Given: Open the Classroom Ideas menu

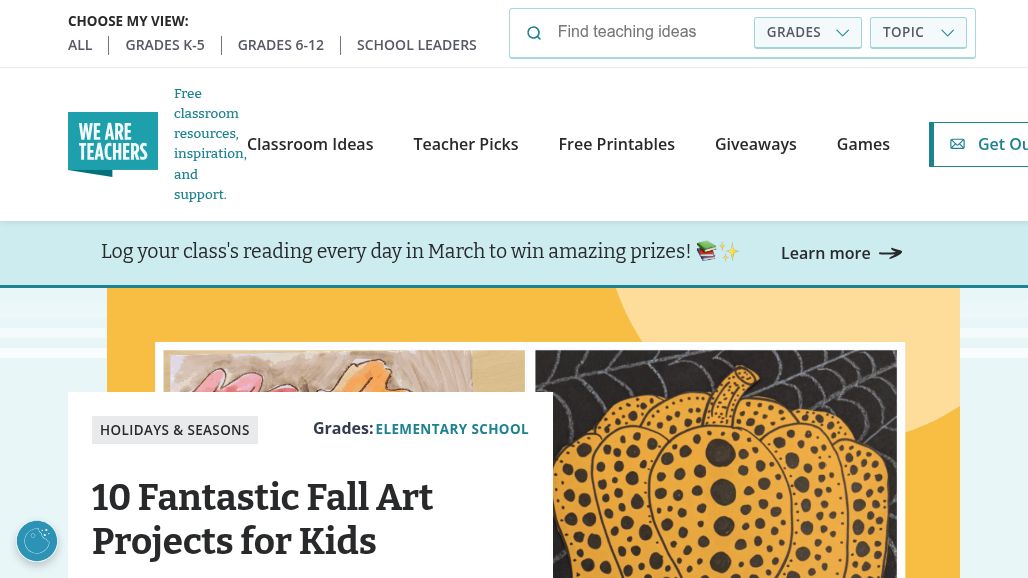Looking at the screenshot, I should click(x=310, y=144).
